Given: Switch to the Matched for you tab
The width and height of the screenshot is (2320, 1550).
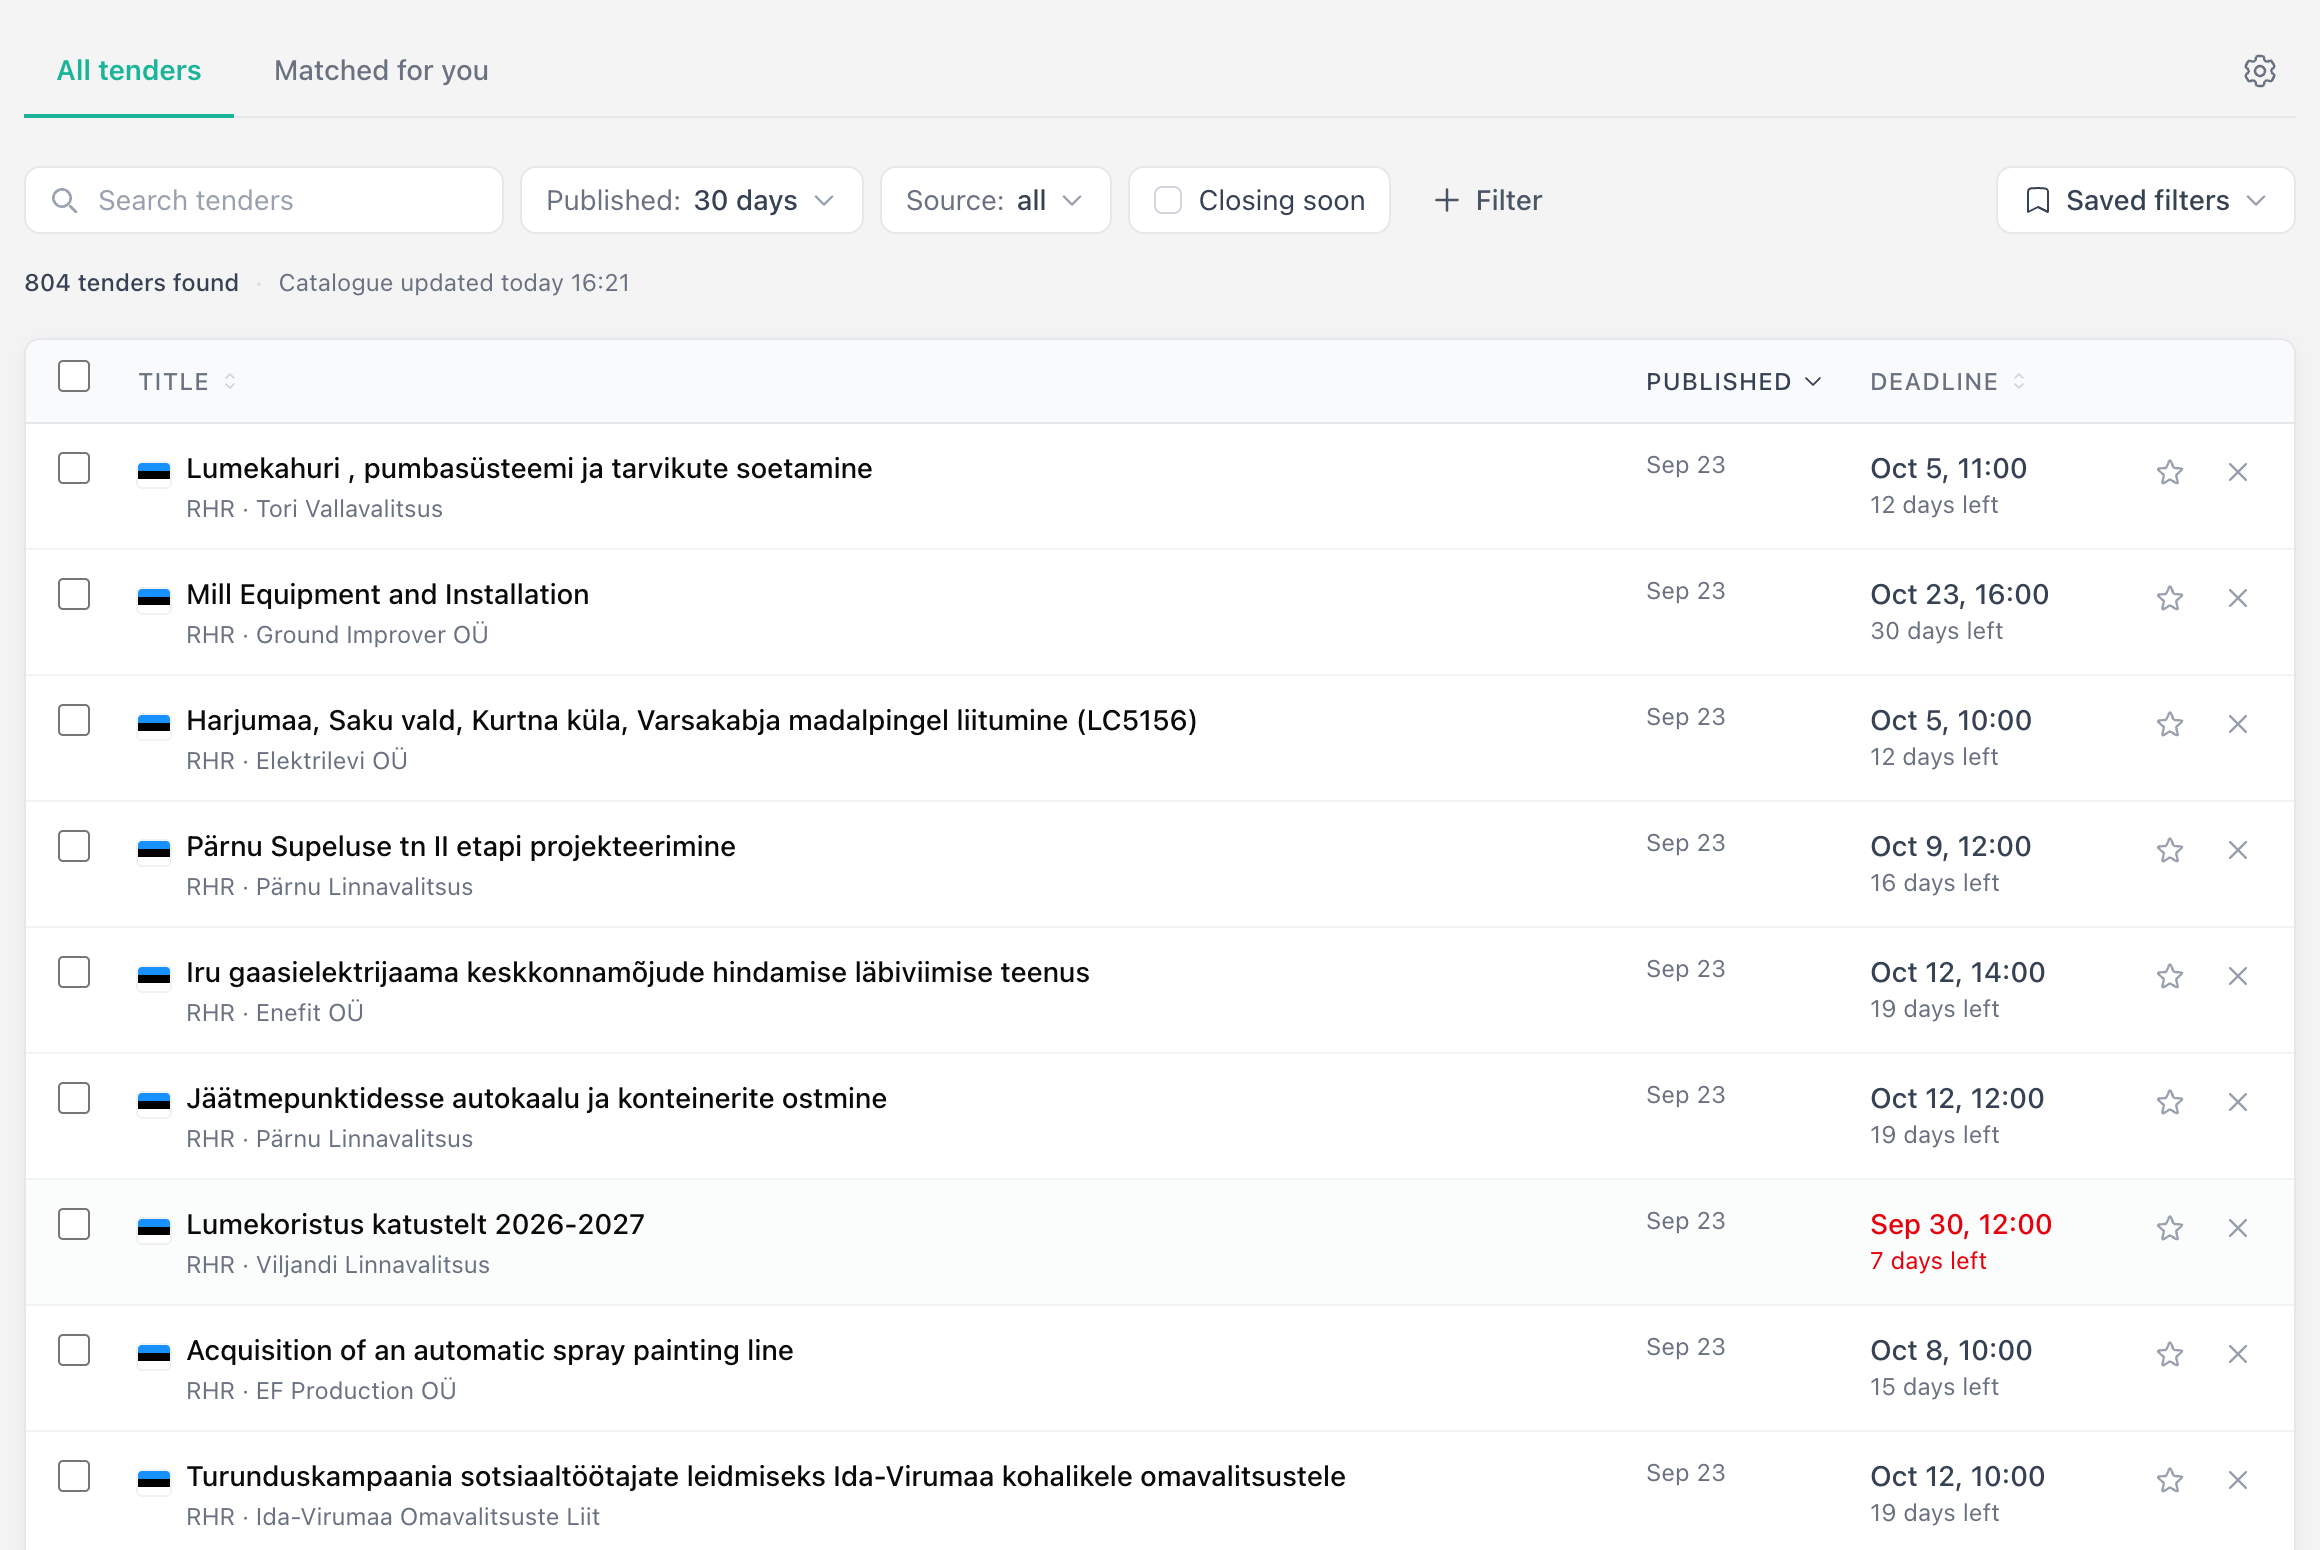Looking at the screenshot, I should [381, 71].
